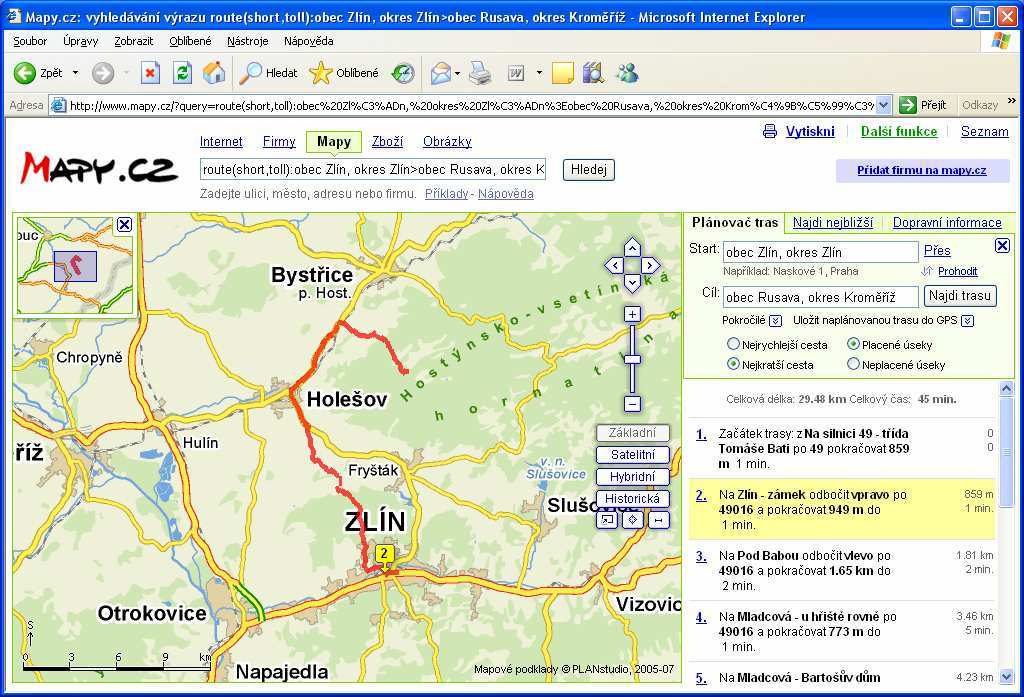Pan the map up with arrow
1024x697 pixels.
[x=632, y=248]
